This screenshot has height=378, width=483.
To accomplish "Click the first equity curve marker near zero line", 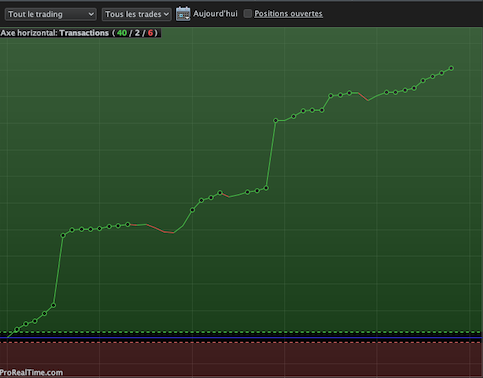I will point(17,329).
